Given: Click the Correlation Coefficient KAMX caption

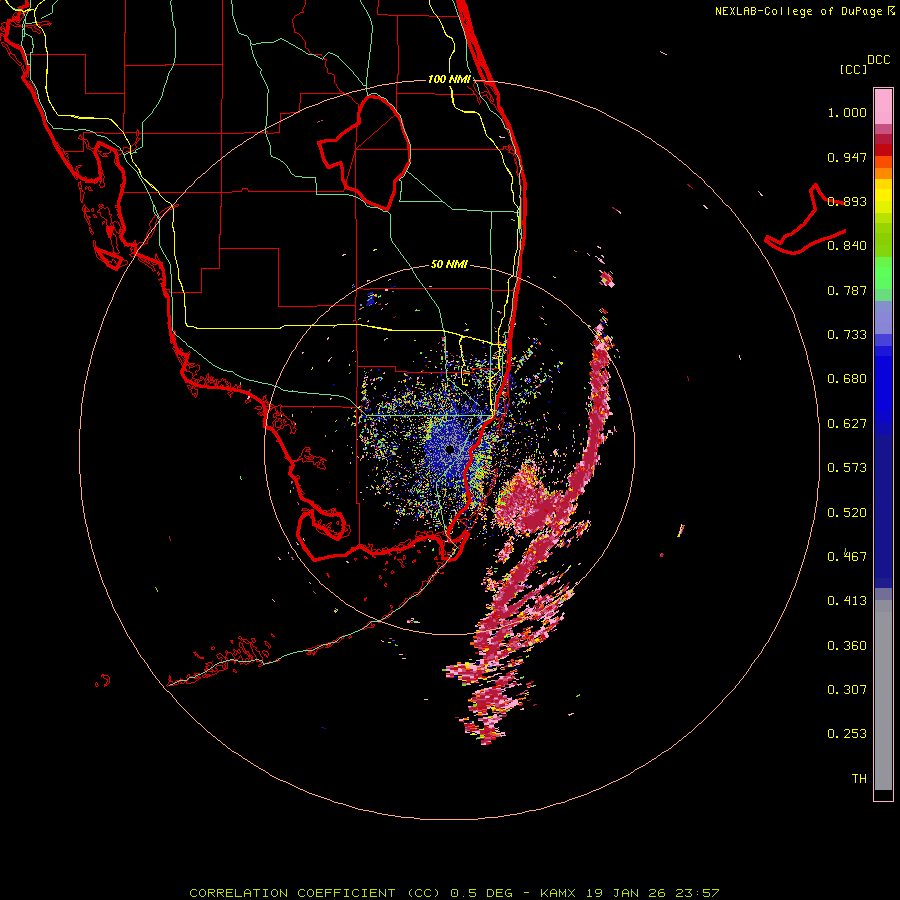Looking at the screenshot, I should click(x=454, y=893).
